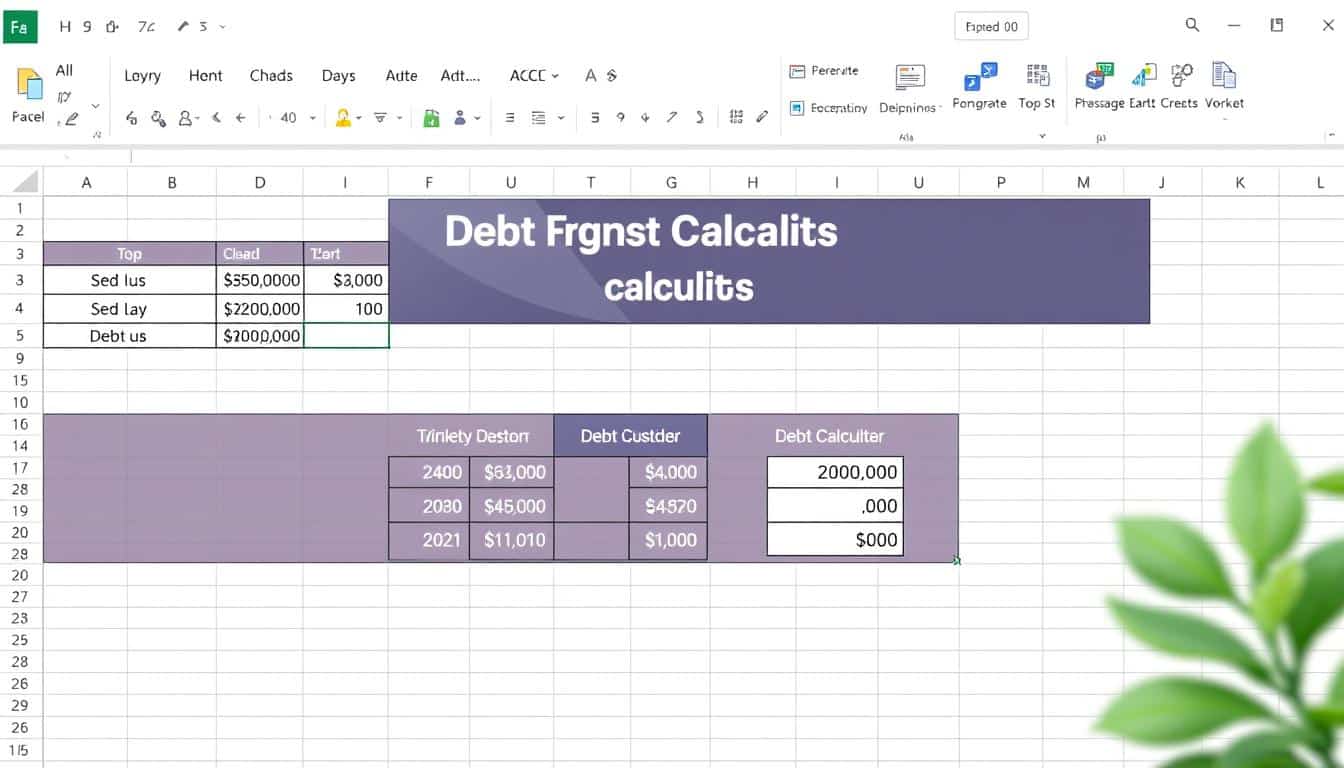This screenshot has width=1344, height=768.
Task: Open the Hent tab
Action: (205, 75)
